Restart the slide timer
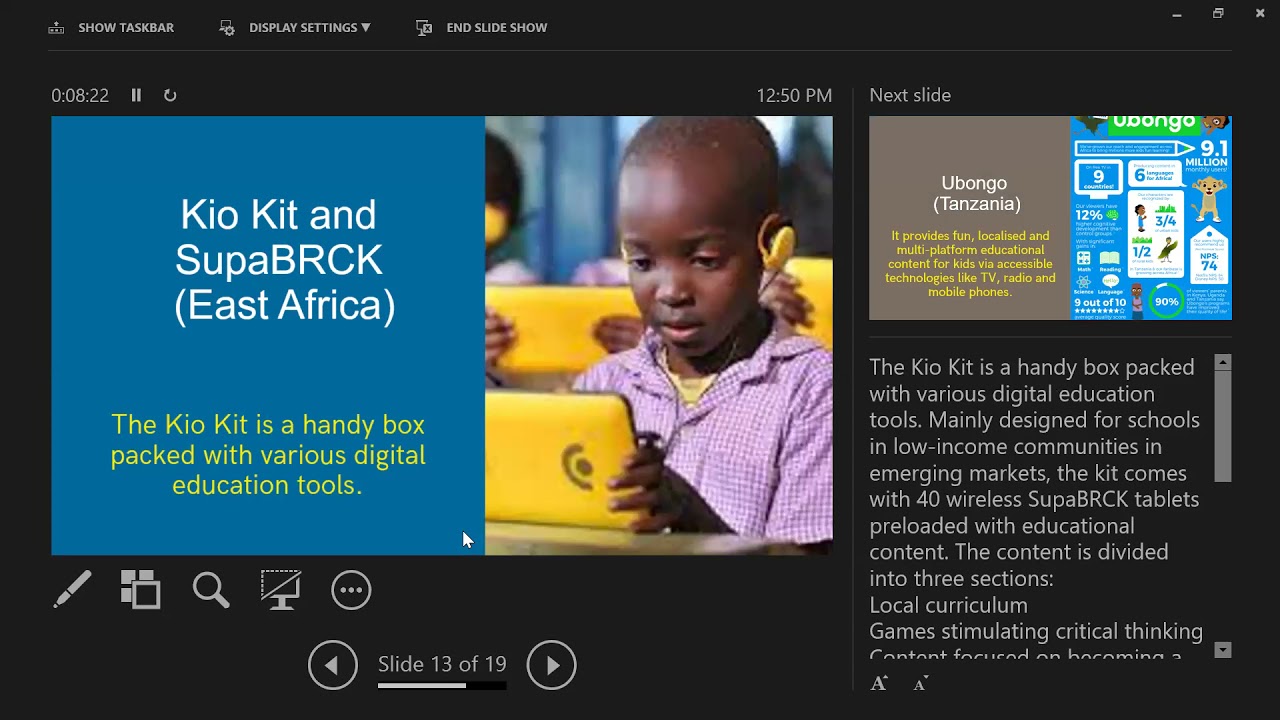The image size is (1280, 720). (170, 95)
